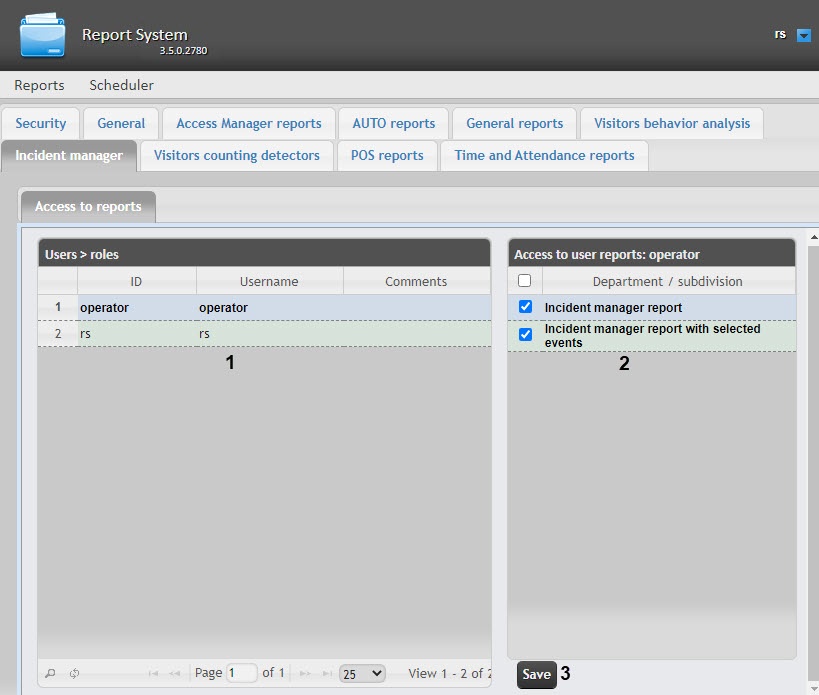The image size is (819, 695).
Task: Go to last page using pager icon
Action: (x=327, y=674)
